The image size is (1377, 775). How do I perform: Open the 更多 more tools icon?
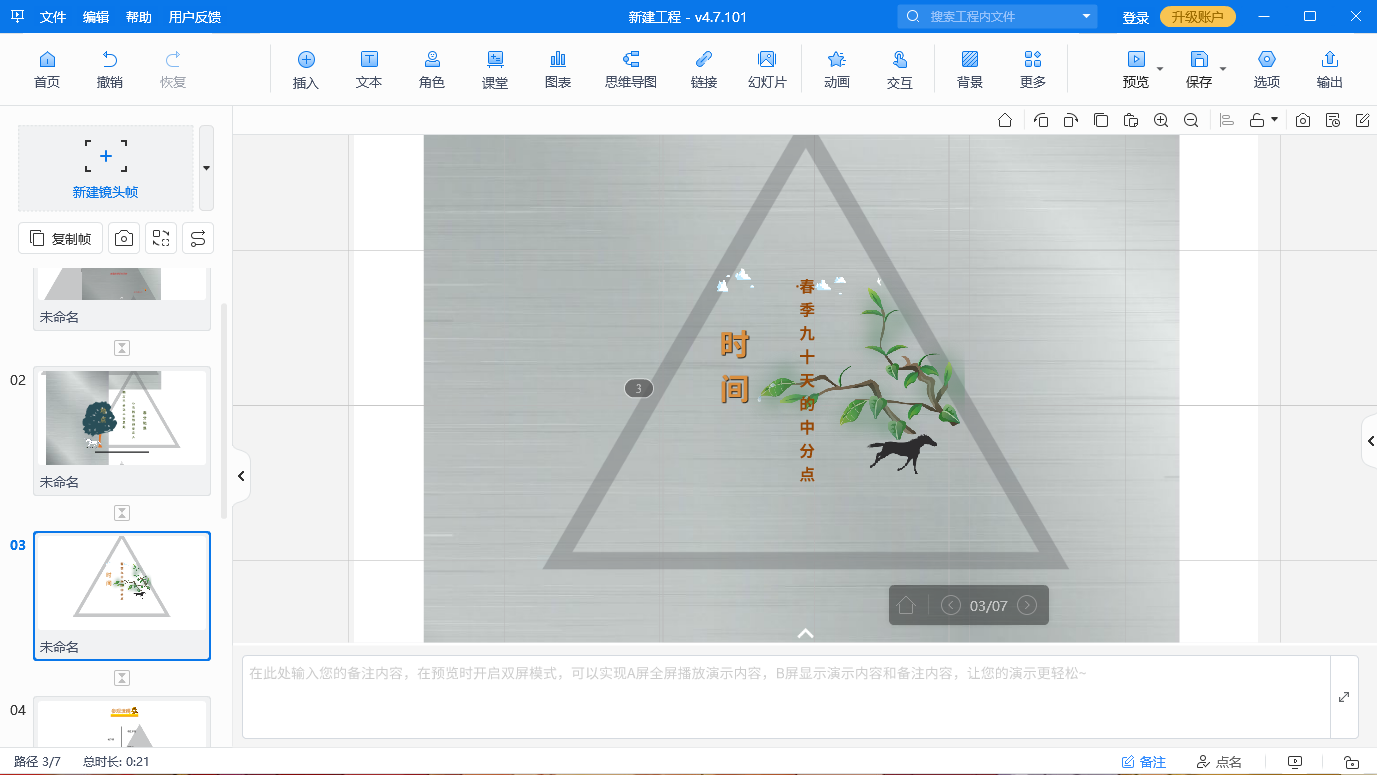[1033, 69]
